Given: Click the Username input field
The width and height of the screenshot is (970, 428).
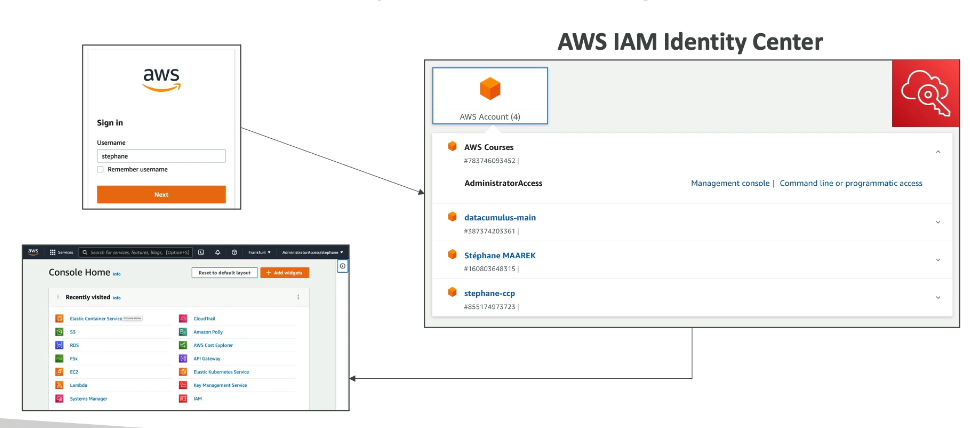Looking at the screenshot, I should pyautogui.click(x=161, y=156).
